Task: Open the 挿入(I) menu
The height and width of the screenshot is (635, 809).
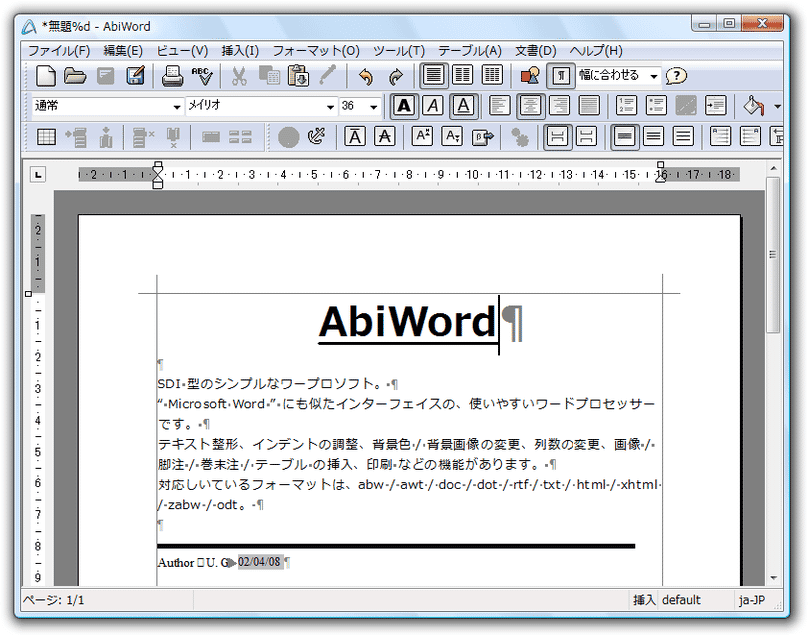Action: [x=240, y=51]
